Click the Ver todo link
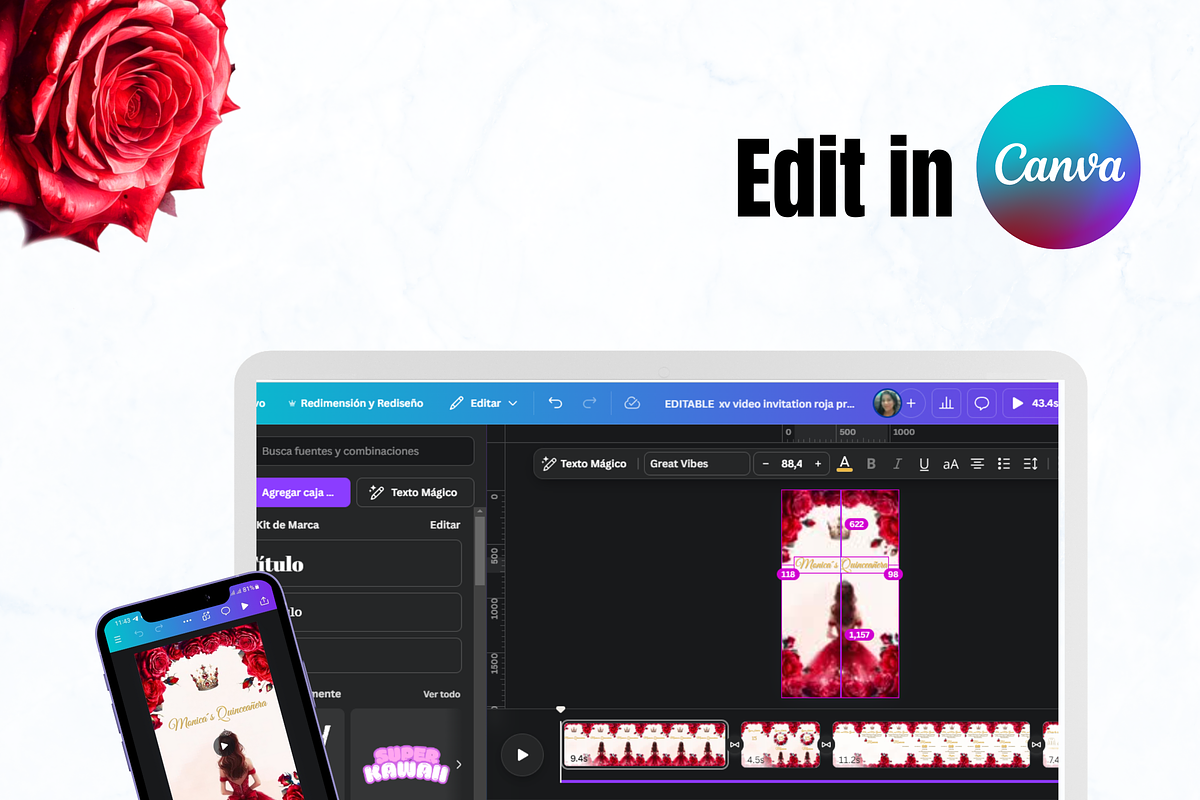 point(442,694)
